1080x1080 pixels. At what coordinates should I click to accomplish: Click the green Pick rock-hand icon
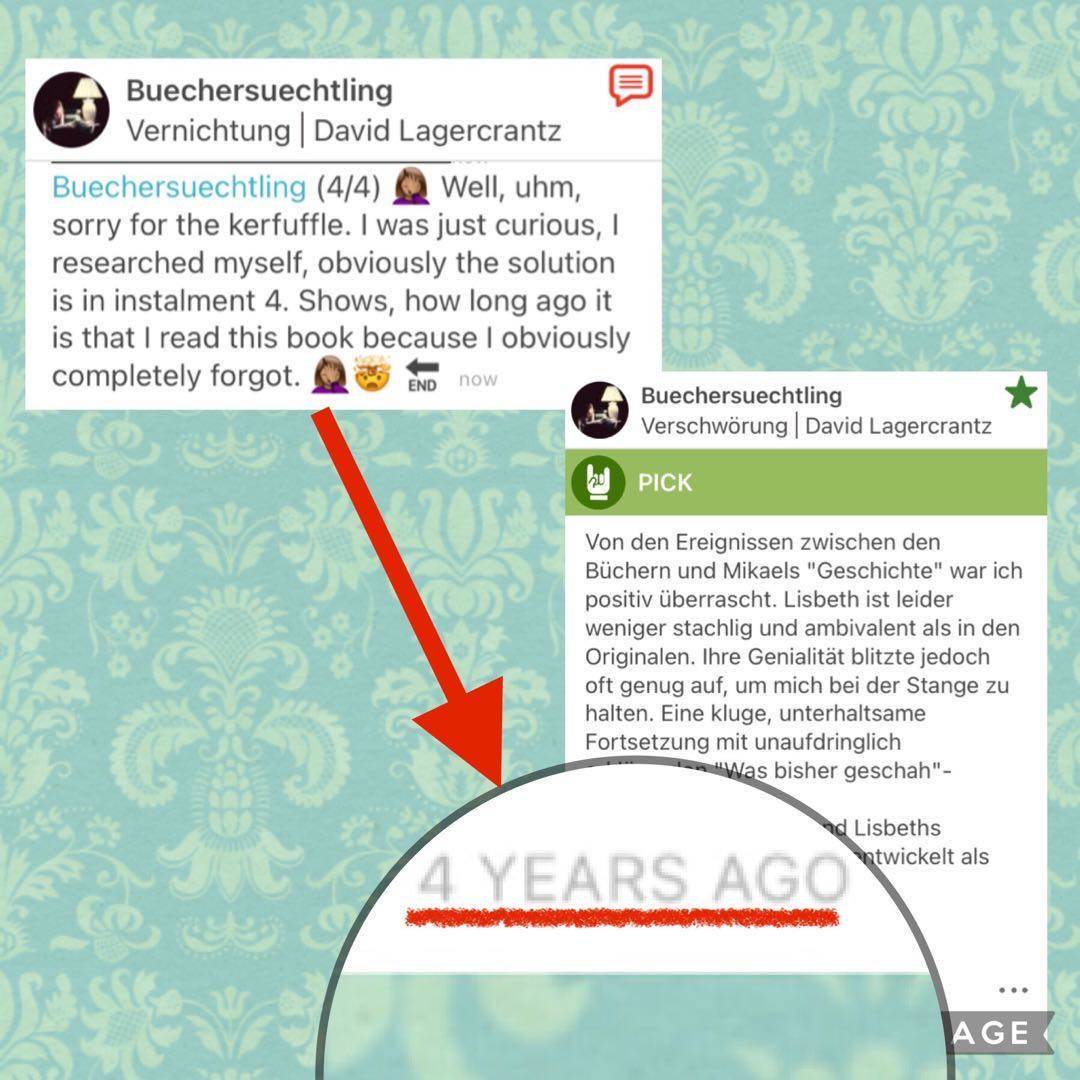[598, 482]
